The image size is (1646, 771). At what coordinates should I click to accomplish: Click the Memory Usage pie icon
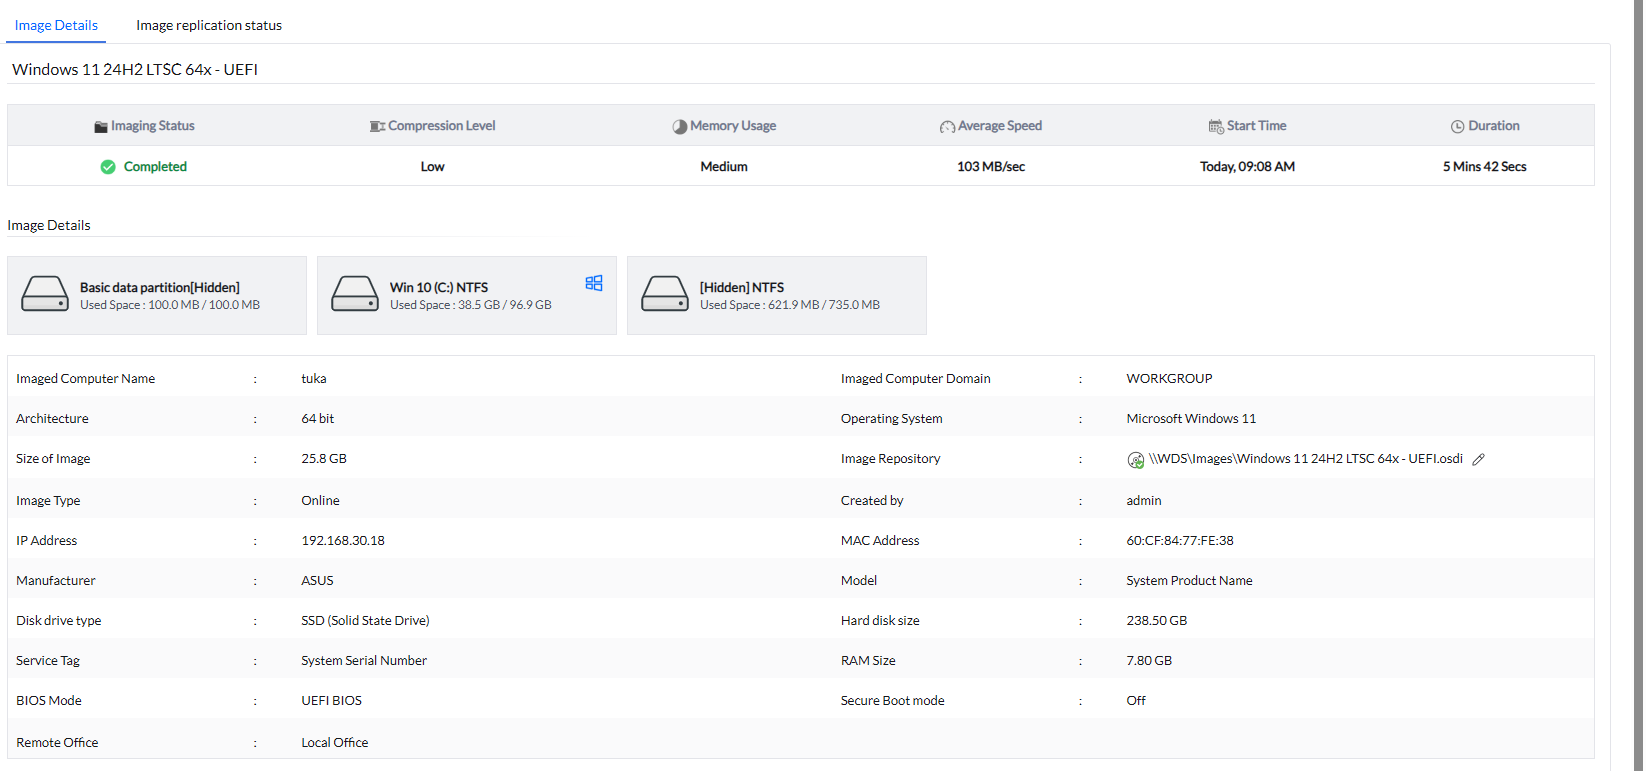click(680, 127)
